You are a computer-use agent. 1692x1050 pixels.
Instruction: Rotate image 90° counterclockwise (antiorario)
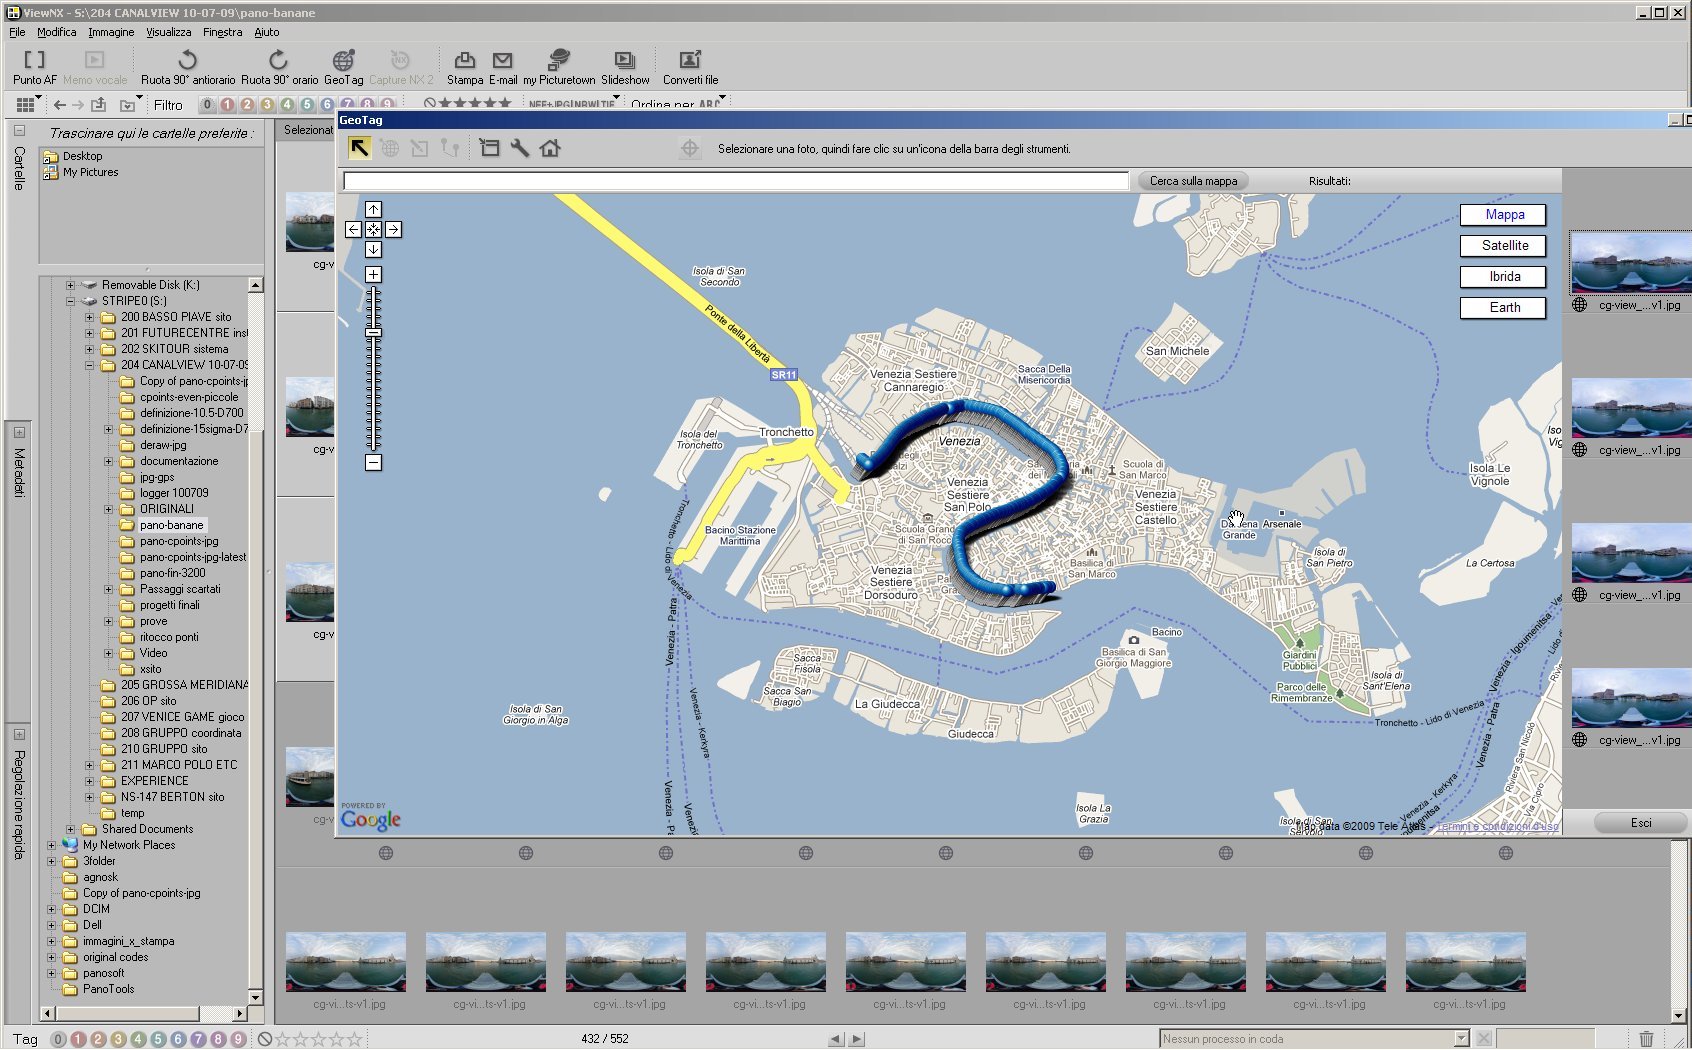click(x=187, y=61)
